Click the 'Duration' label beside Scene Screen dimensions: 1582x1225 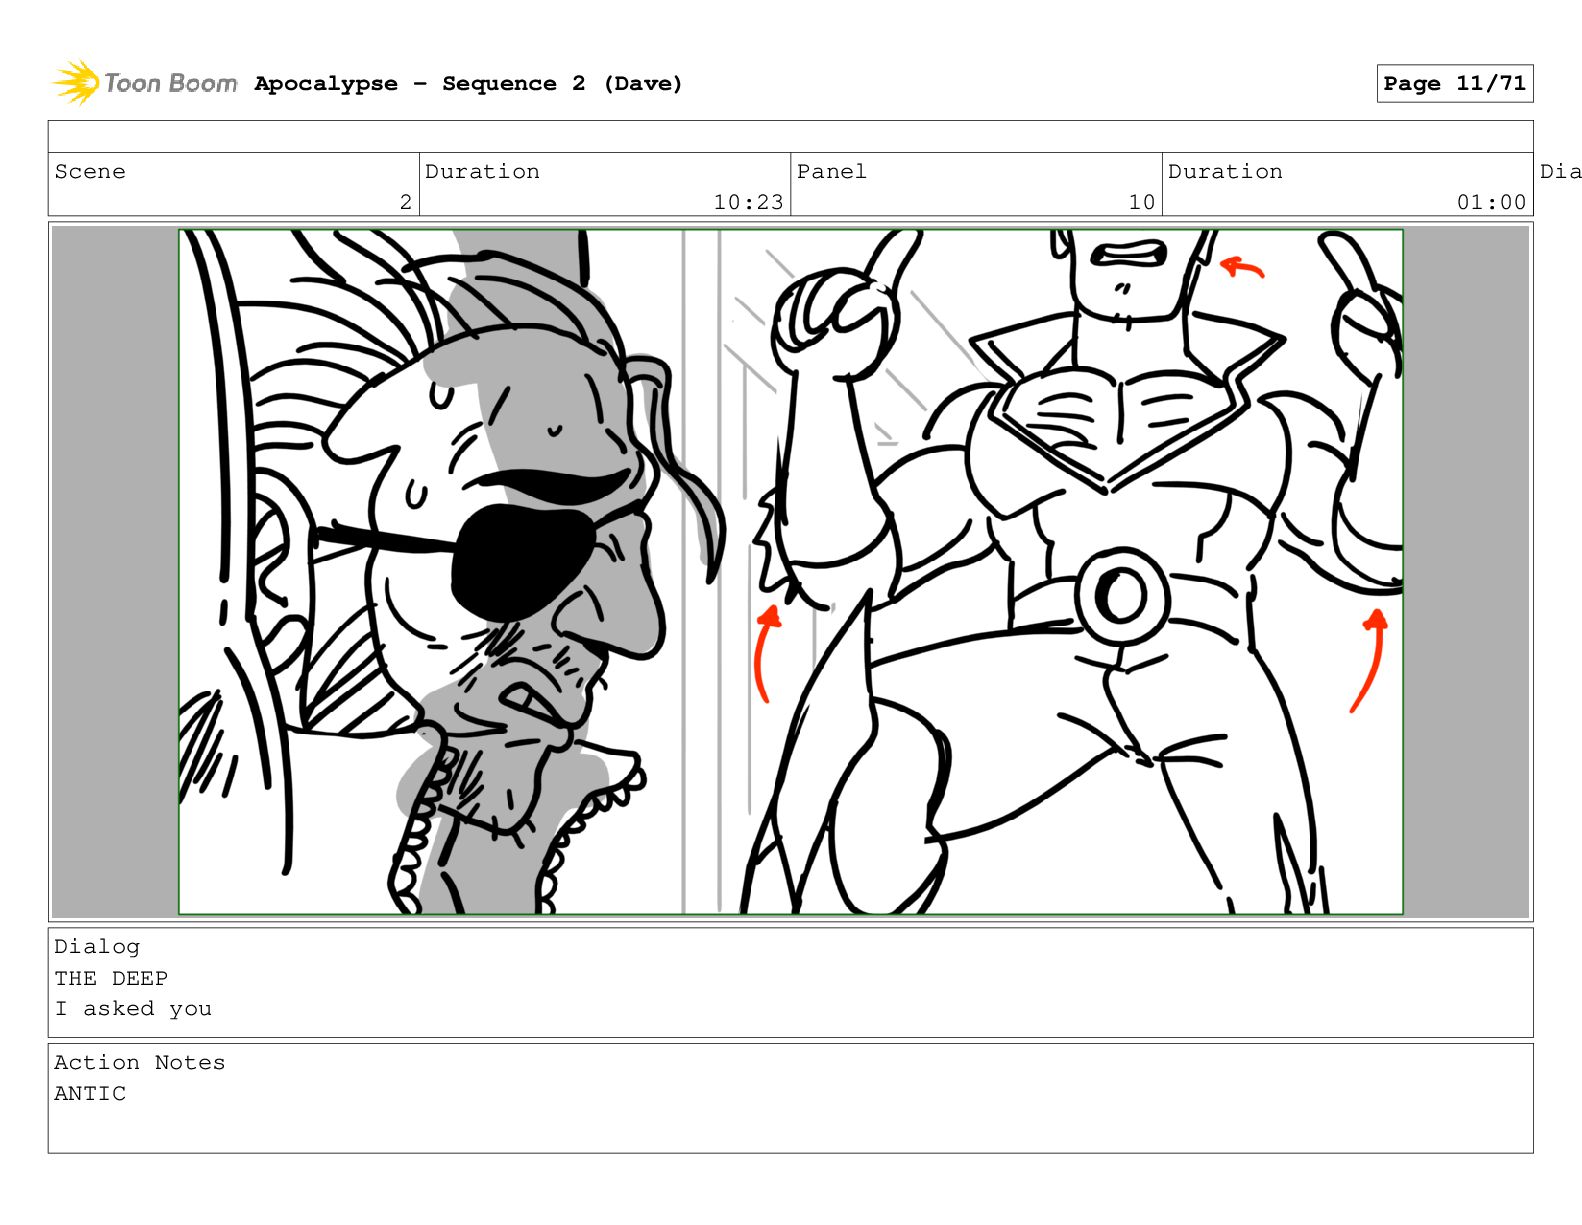pos(482,171)
